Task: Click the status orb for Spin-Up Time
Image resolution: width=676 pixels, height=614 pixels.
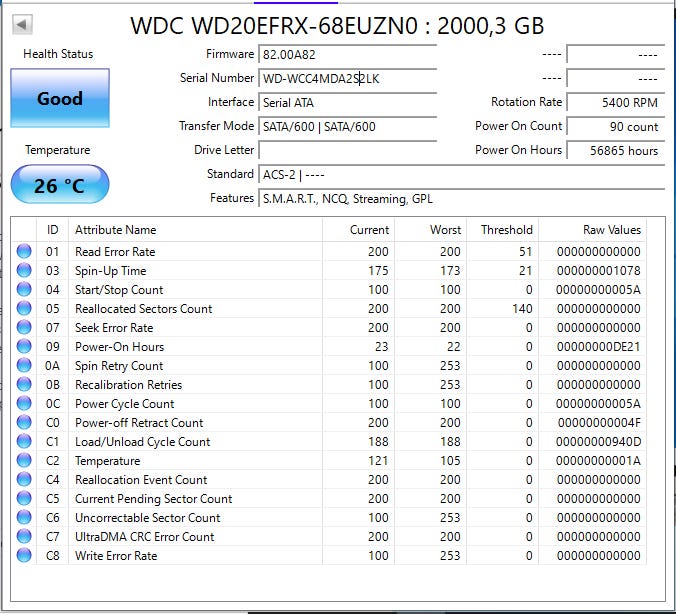Action: 24,270
